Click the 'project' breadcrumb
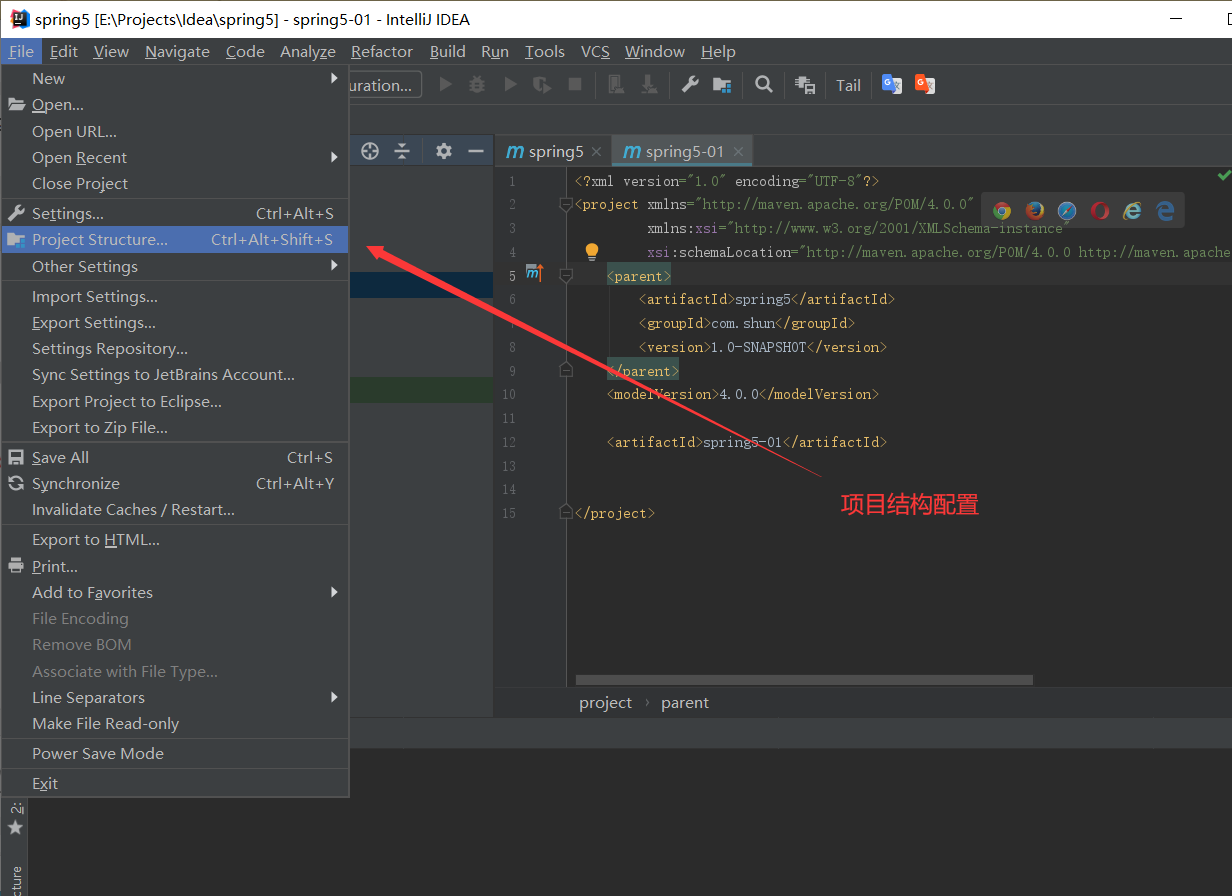 click(605, 702)
